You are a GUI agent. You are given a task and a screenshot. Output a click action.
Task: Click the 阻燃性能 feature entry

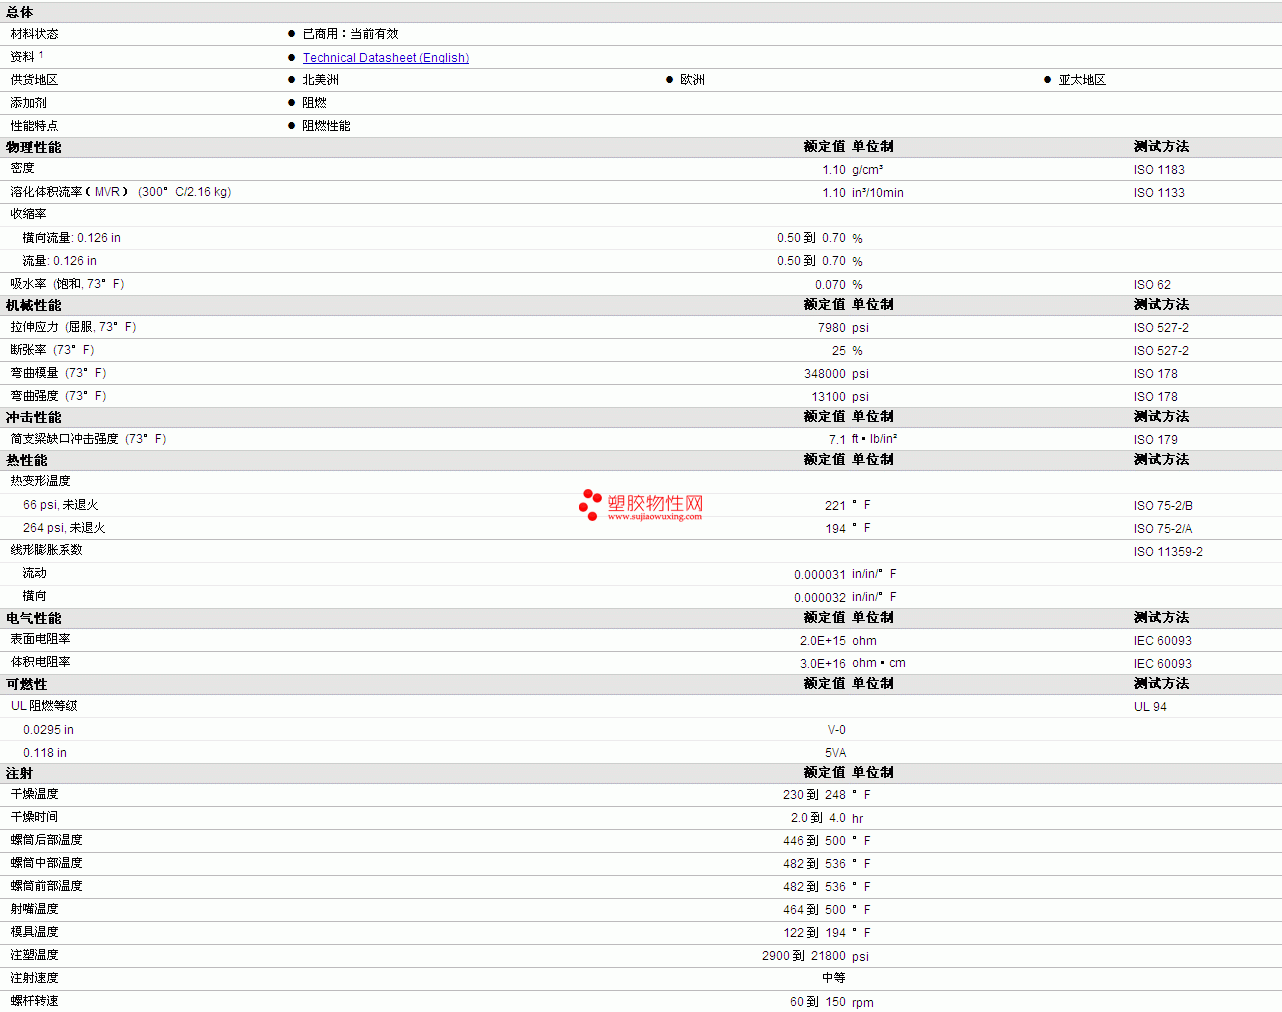pos(327,126)
